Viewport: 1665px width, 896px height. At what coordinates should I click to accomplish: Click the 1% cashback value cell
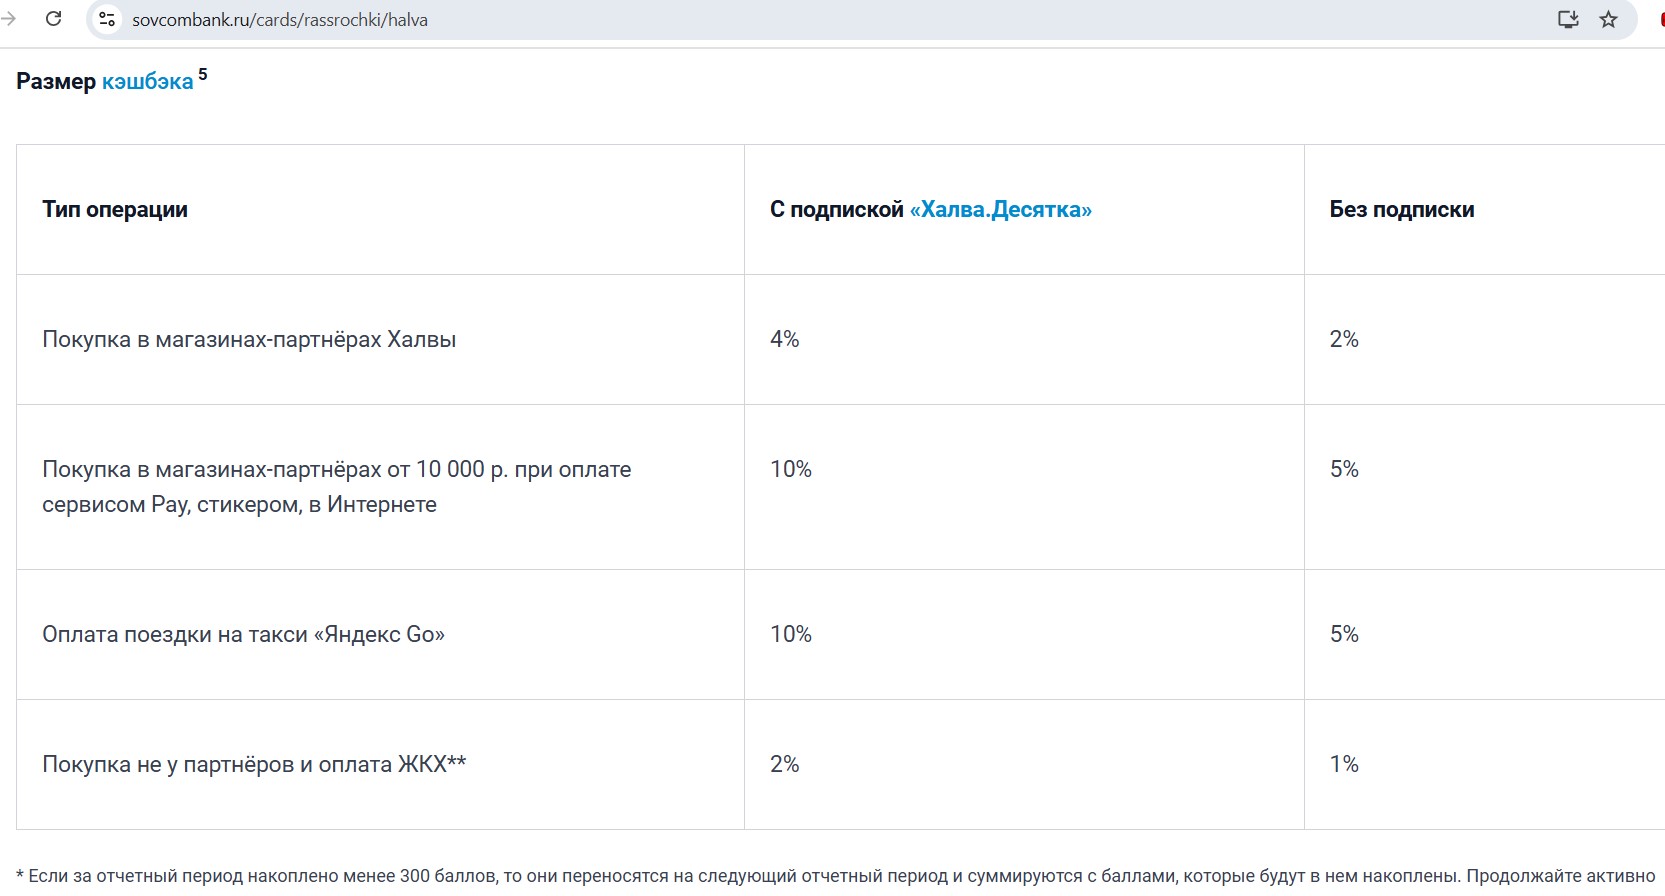tap(1344, 765)
